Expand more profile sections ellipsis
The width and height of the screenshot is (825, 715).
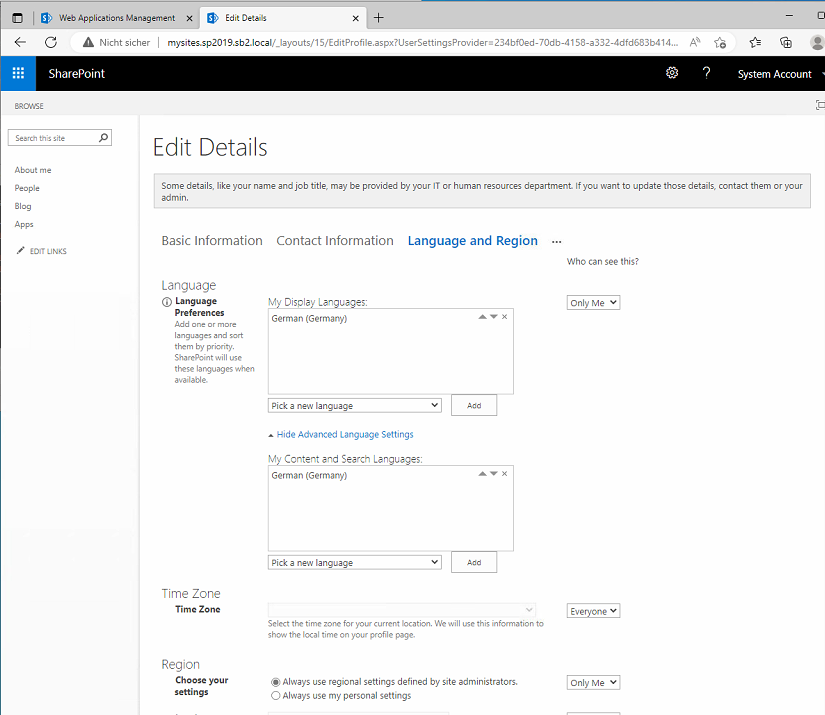557,242
